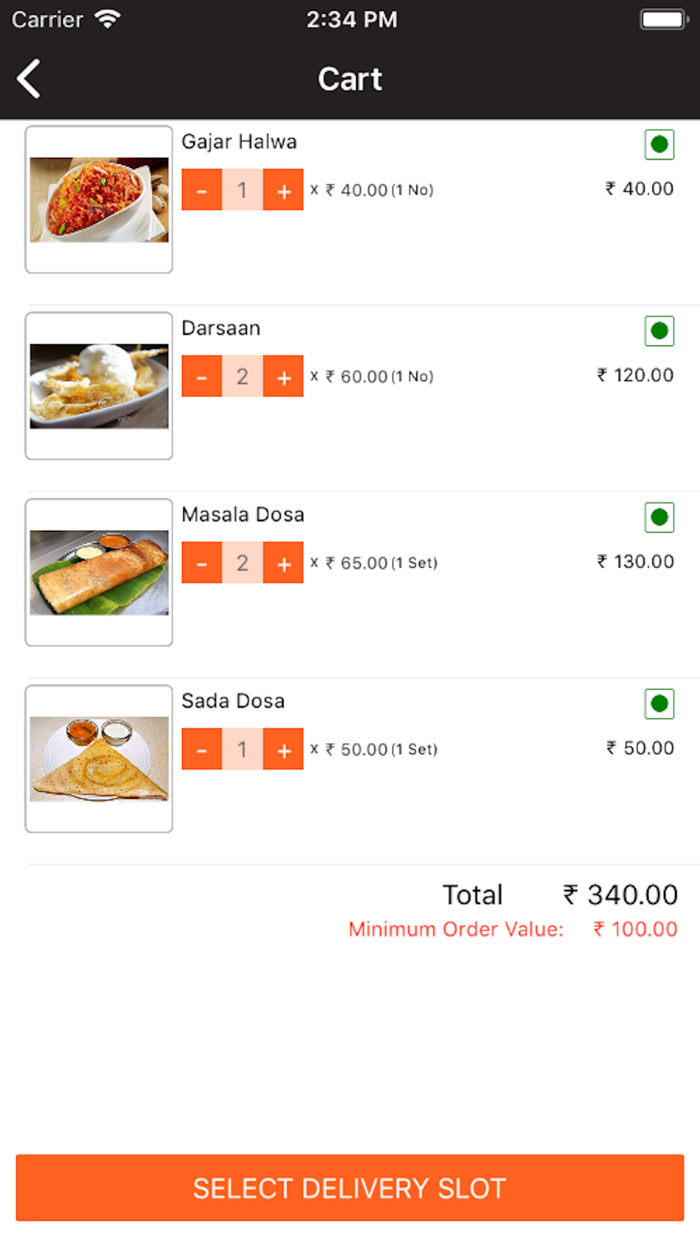Tap Masala Dosa veg indicator

tap(659, 517)
